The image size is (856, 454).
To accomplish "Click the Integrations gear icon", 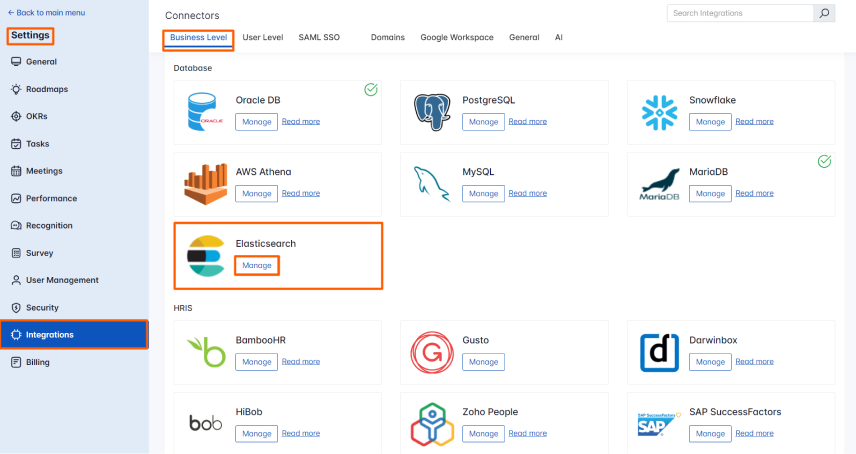I will pyautogui.click(x=16, y=334).
